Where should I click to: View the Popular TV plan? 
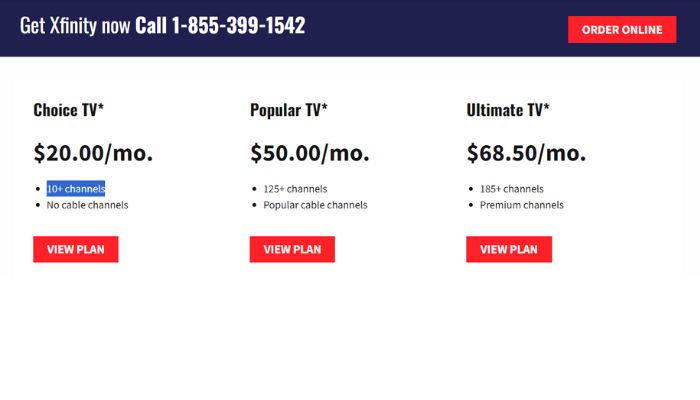click(292, 249)
